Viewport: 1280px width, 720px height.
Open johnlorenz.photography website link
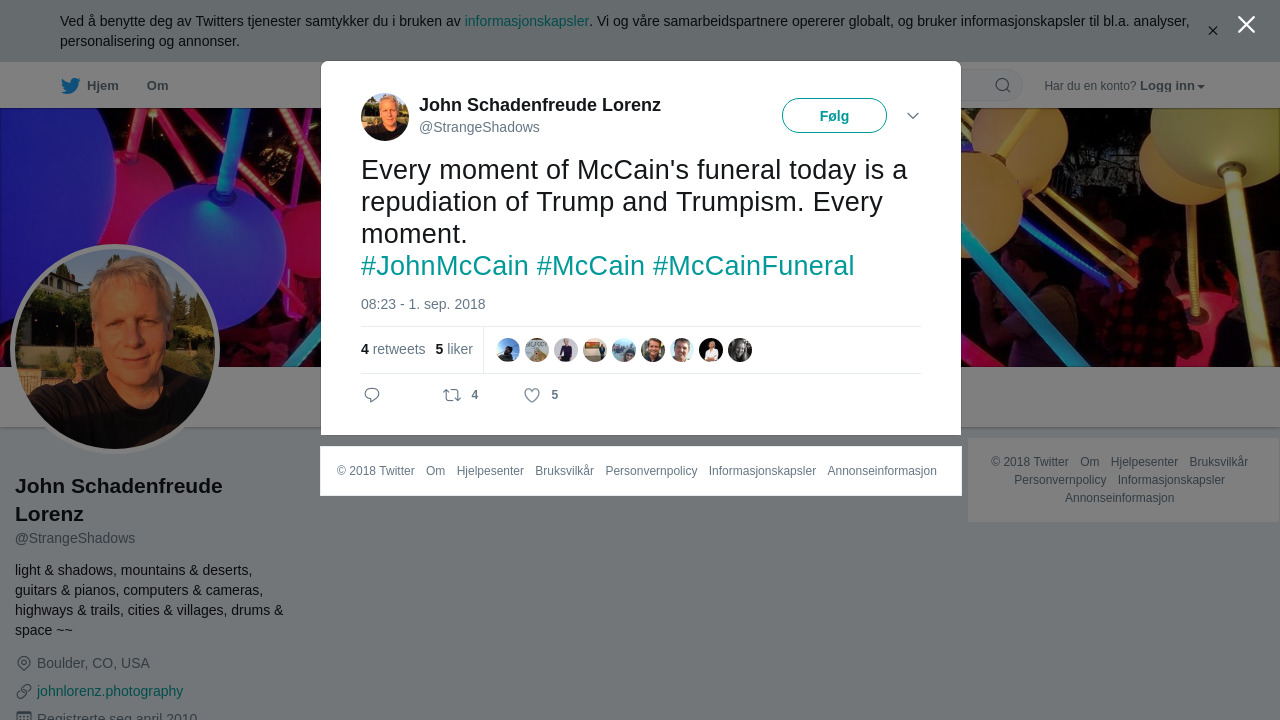pyautogui.click(x=110, y=691)
